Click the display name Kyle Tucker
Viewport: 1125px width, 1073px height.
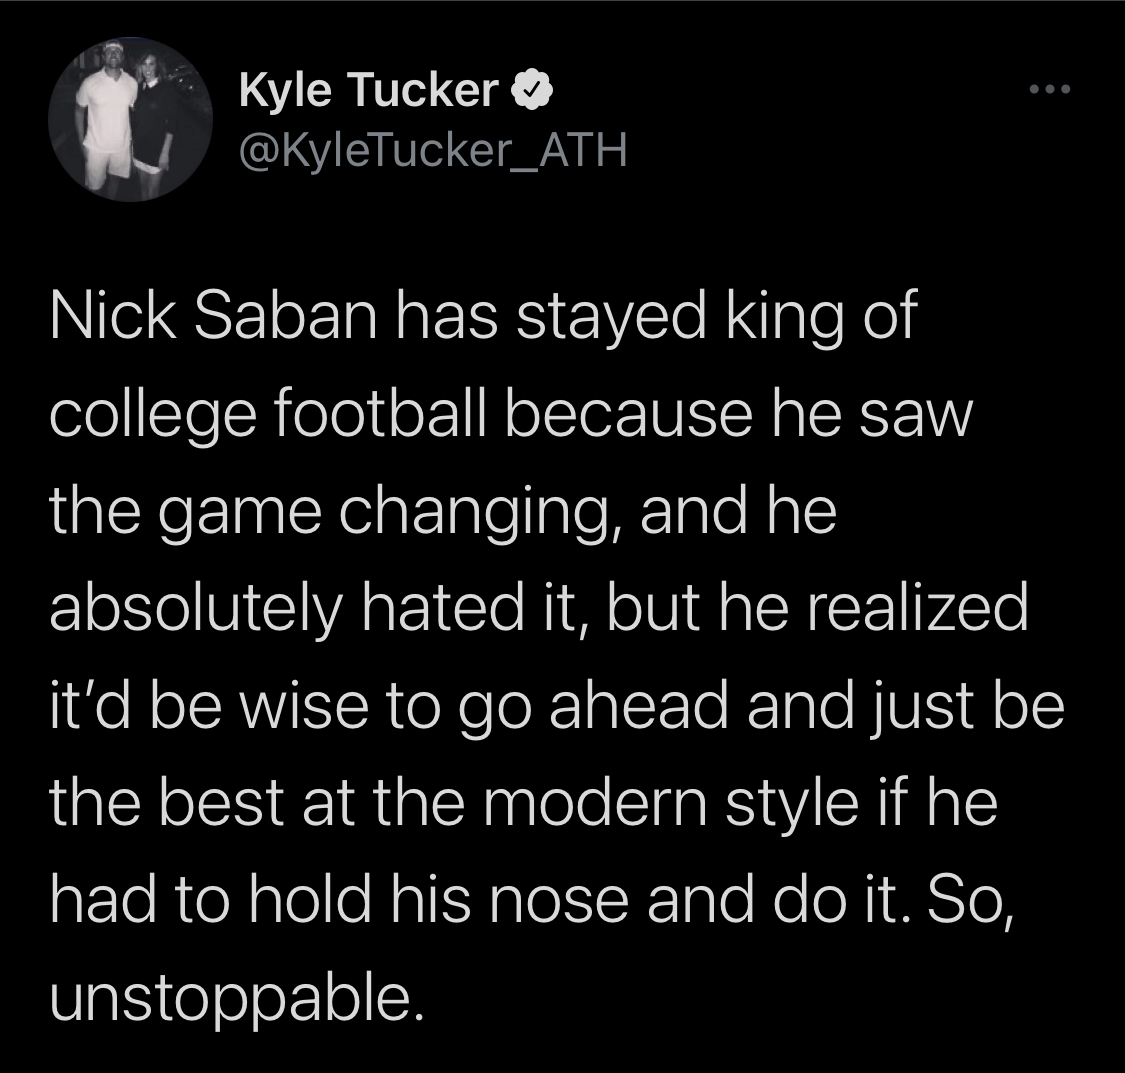368,92
